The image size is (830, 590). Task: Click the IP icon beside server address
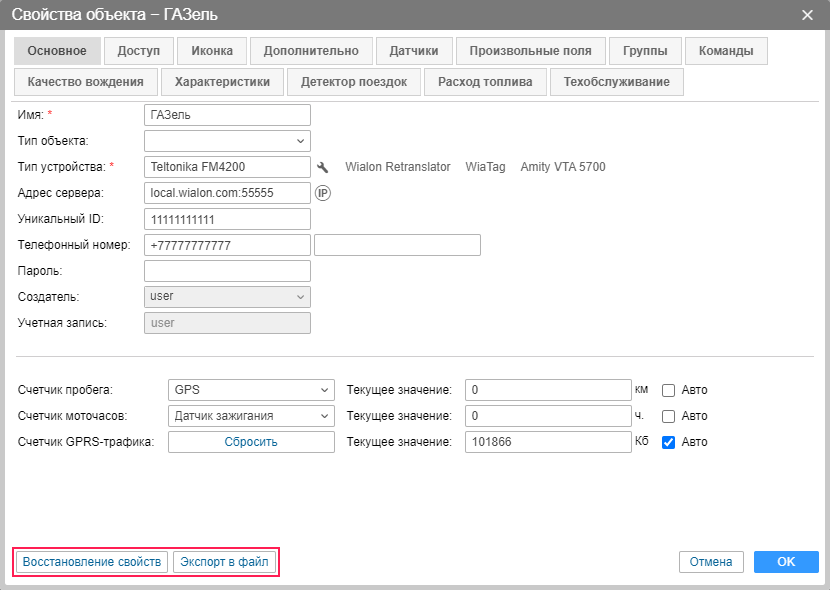pyautogui.click(x=323, y=193)
